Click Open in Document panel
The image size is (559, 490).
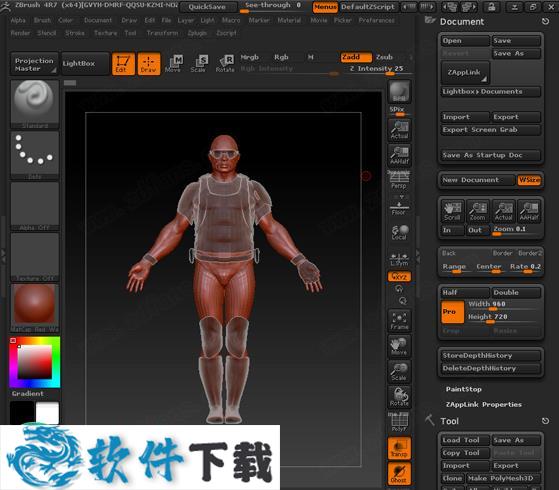click(465, 41)
